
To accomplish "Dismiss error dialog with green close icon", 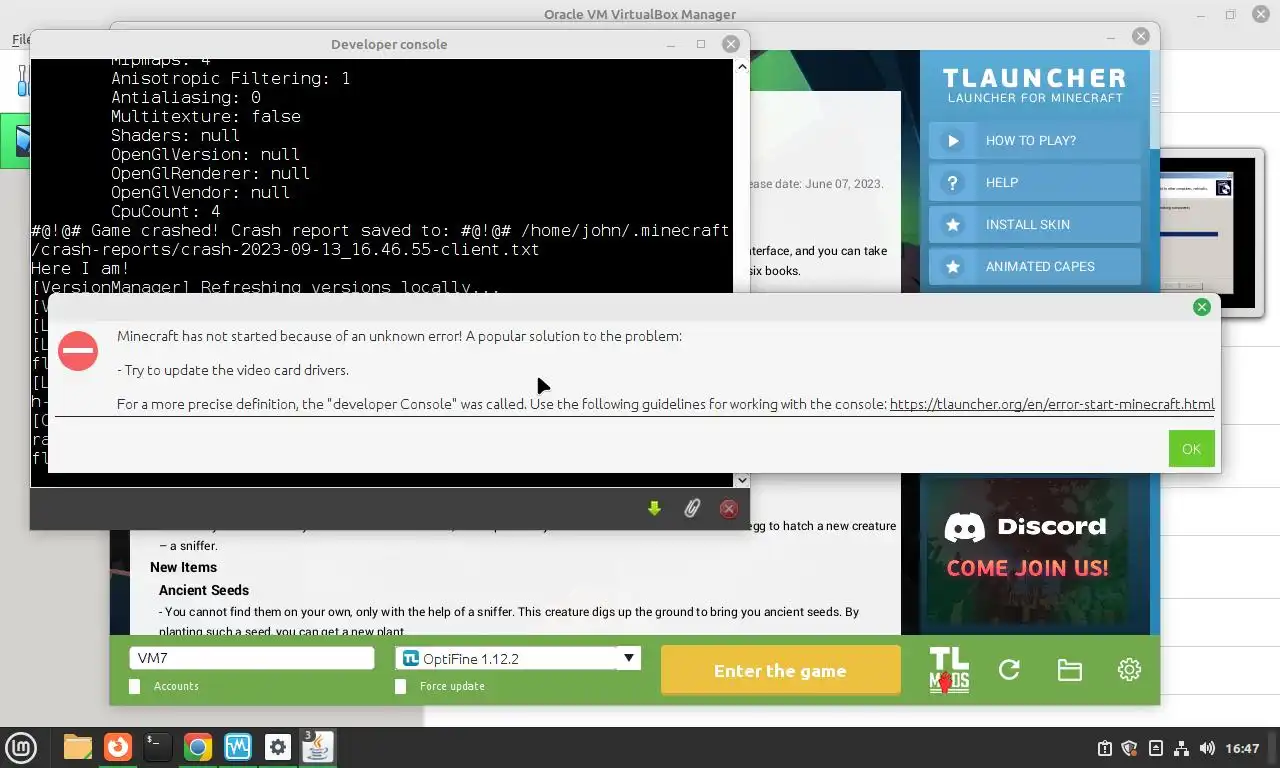I will (x=1202, y=307).
